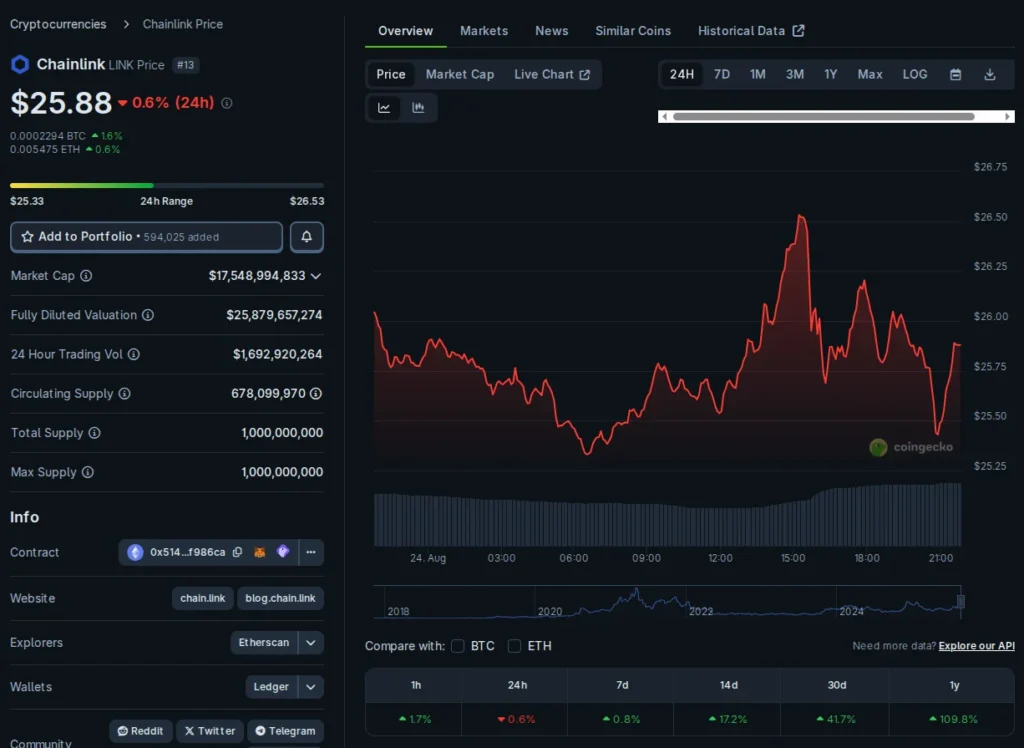Screen dimensions: 1024x748
Task: Click the purple diamond icon in contract row
Action: click(283, 551)
